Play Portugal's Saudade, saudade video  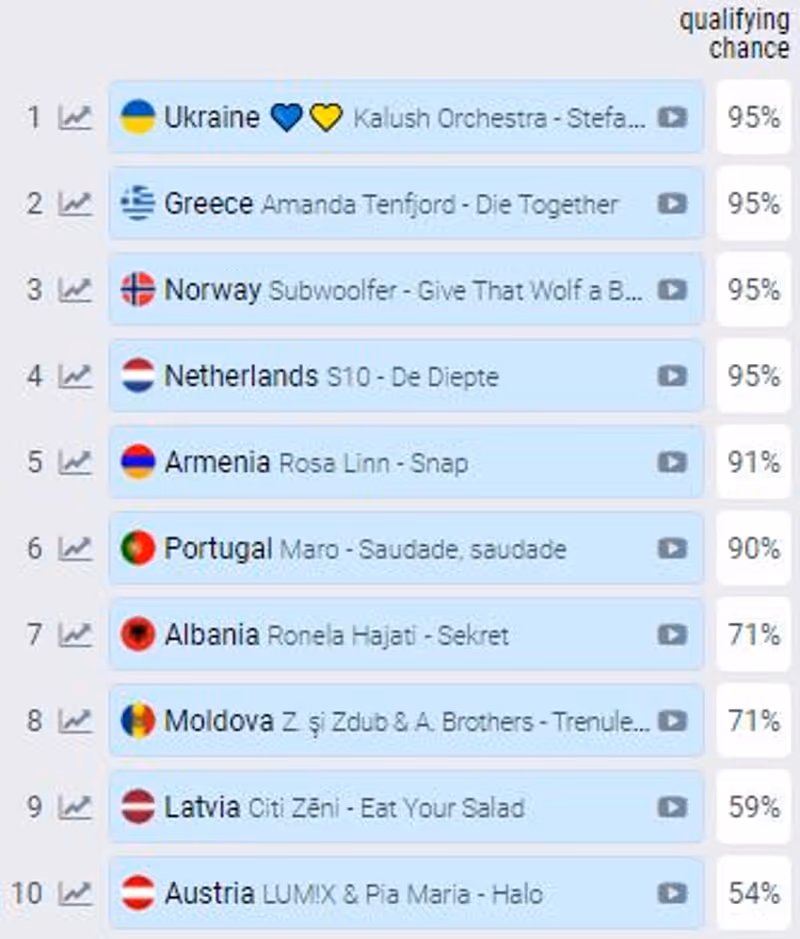pyautogui.click(x=672, y=549)
